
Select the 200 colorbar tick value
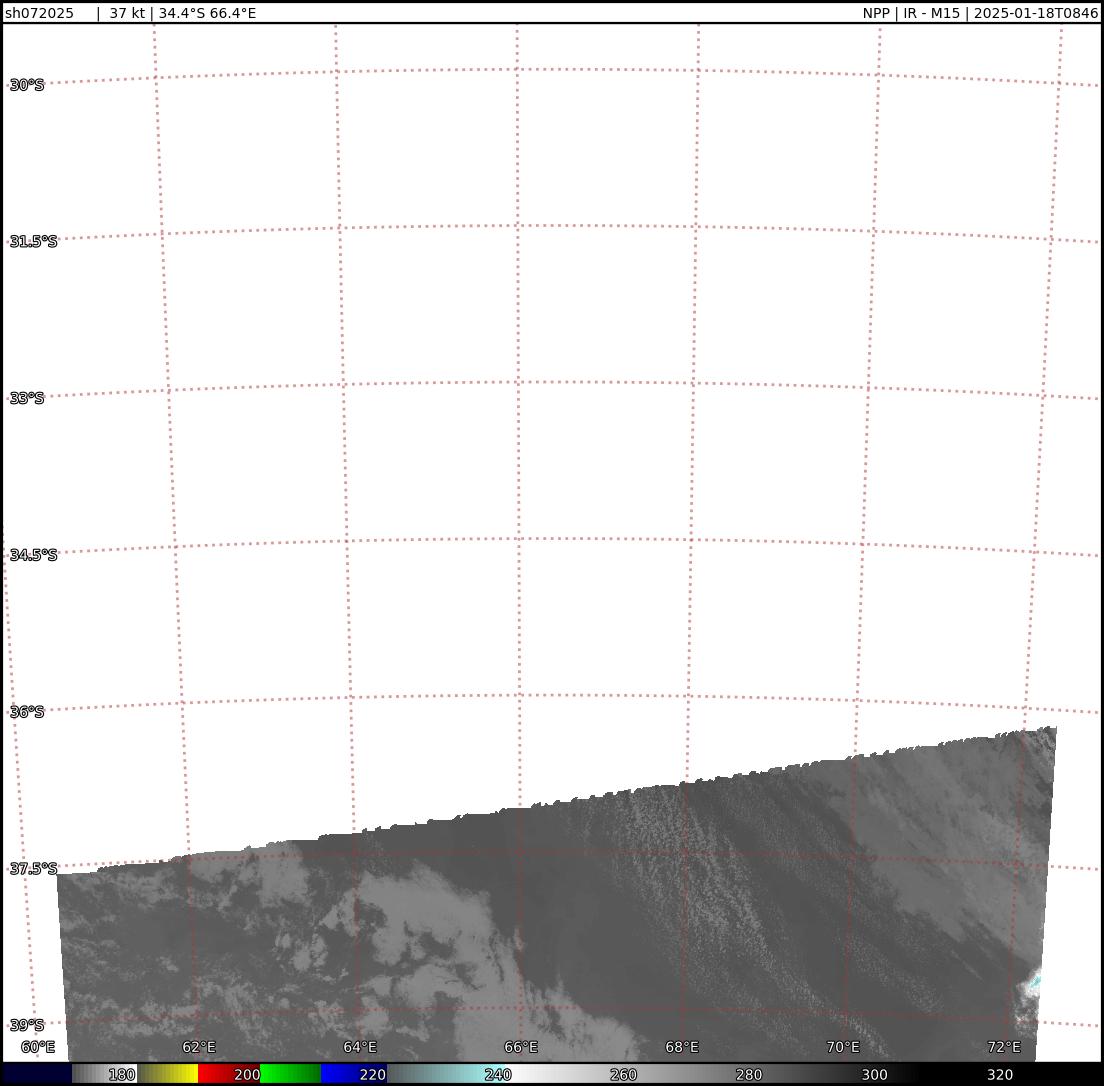click(247, 1075)
